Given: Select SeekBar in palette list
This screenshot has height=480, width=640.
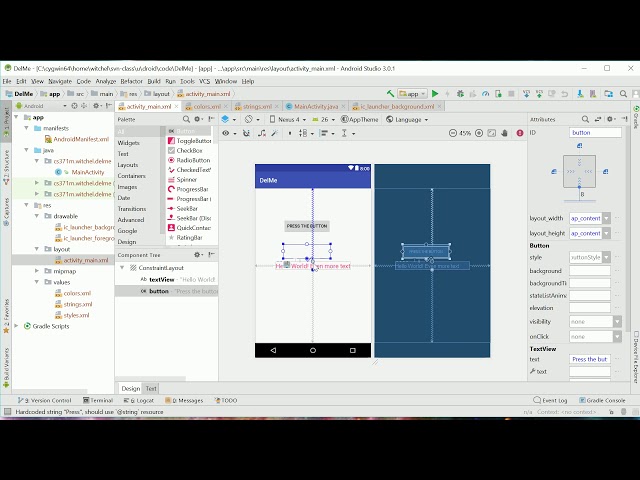Looking at the screenshot, I should tap(187, 209).
